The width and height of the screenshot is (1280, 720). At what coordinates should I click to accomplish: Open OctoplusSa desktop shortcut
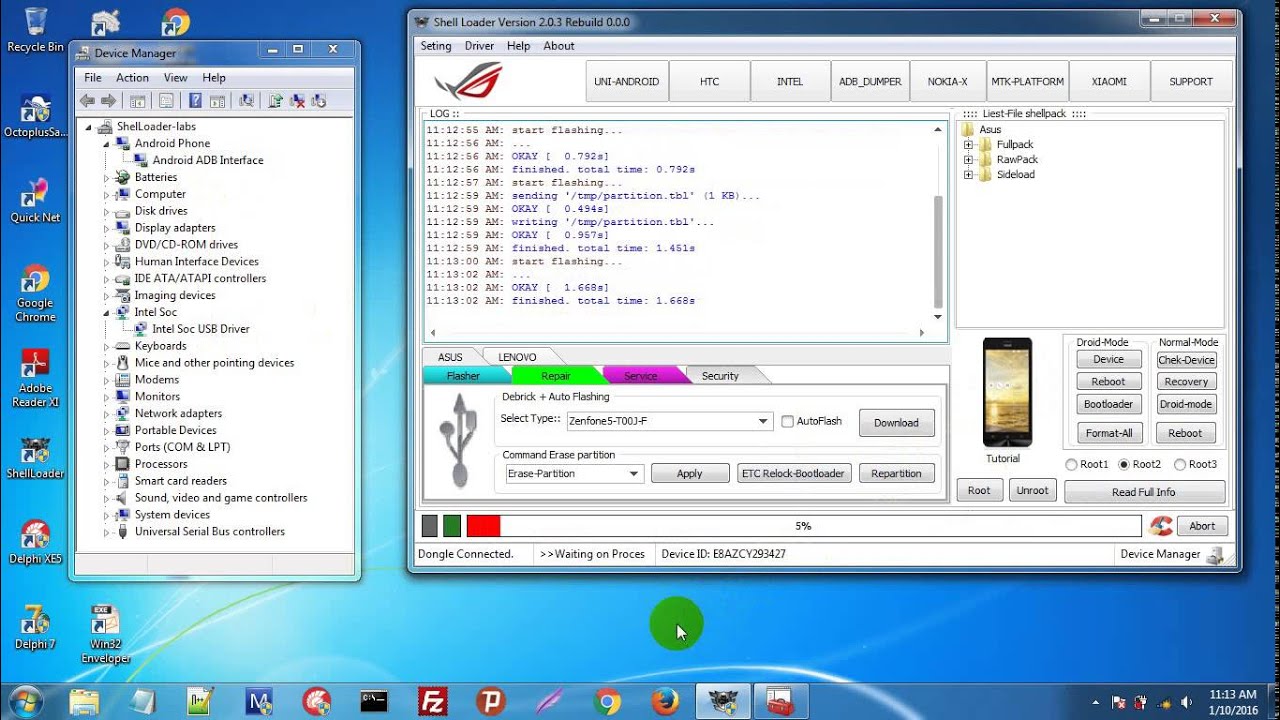pos(35,116)
